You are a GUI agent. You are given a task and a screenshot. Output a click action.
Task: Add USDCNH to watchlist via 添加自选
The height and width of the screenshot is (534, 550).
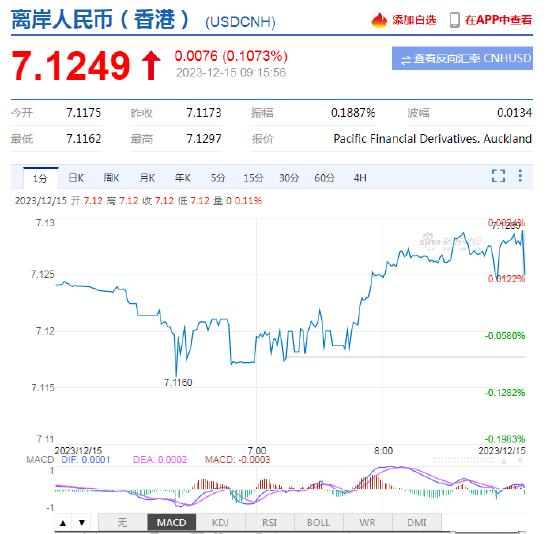(x=414, y=20)
